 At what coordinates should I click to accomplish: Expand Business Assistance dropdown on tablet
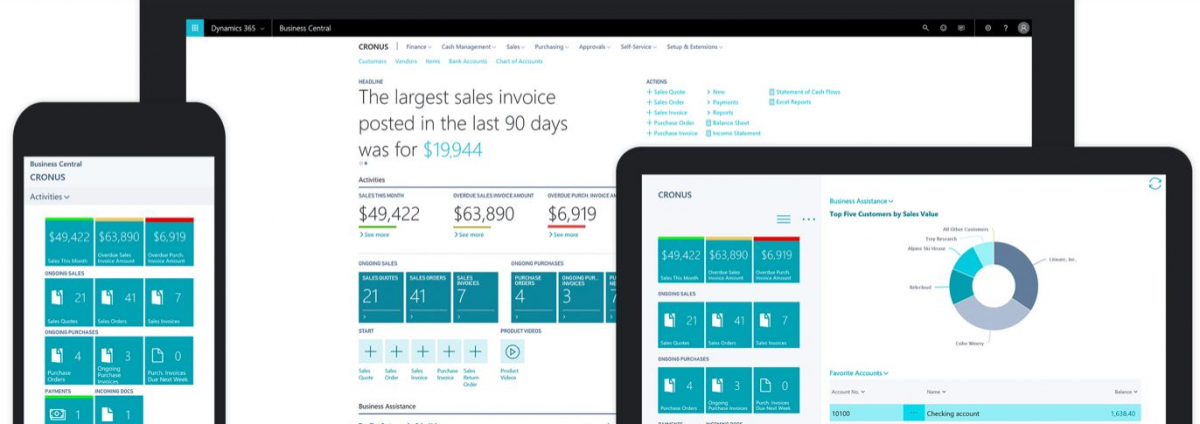861,201
